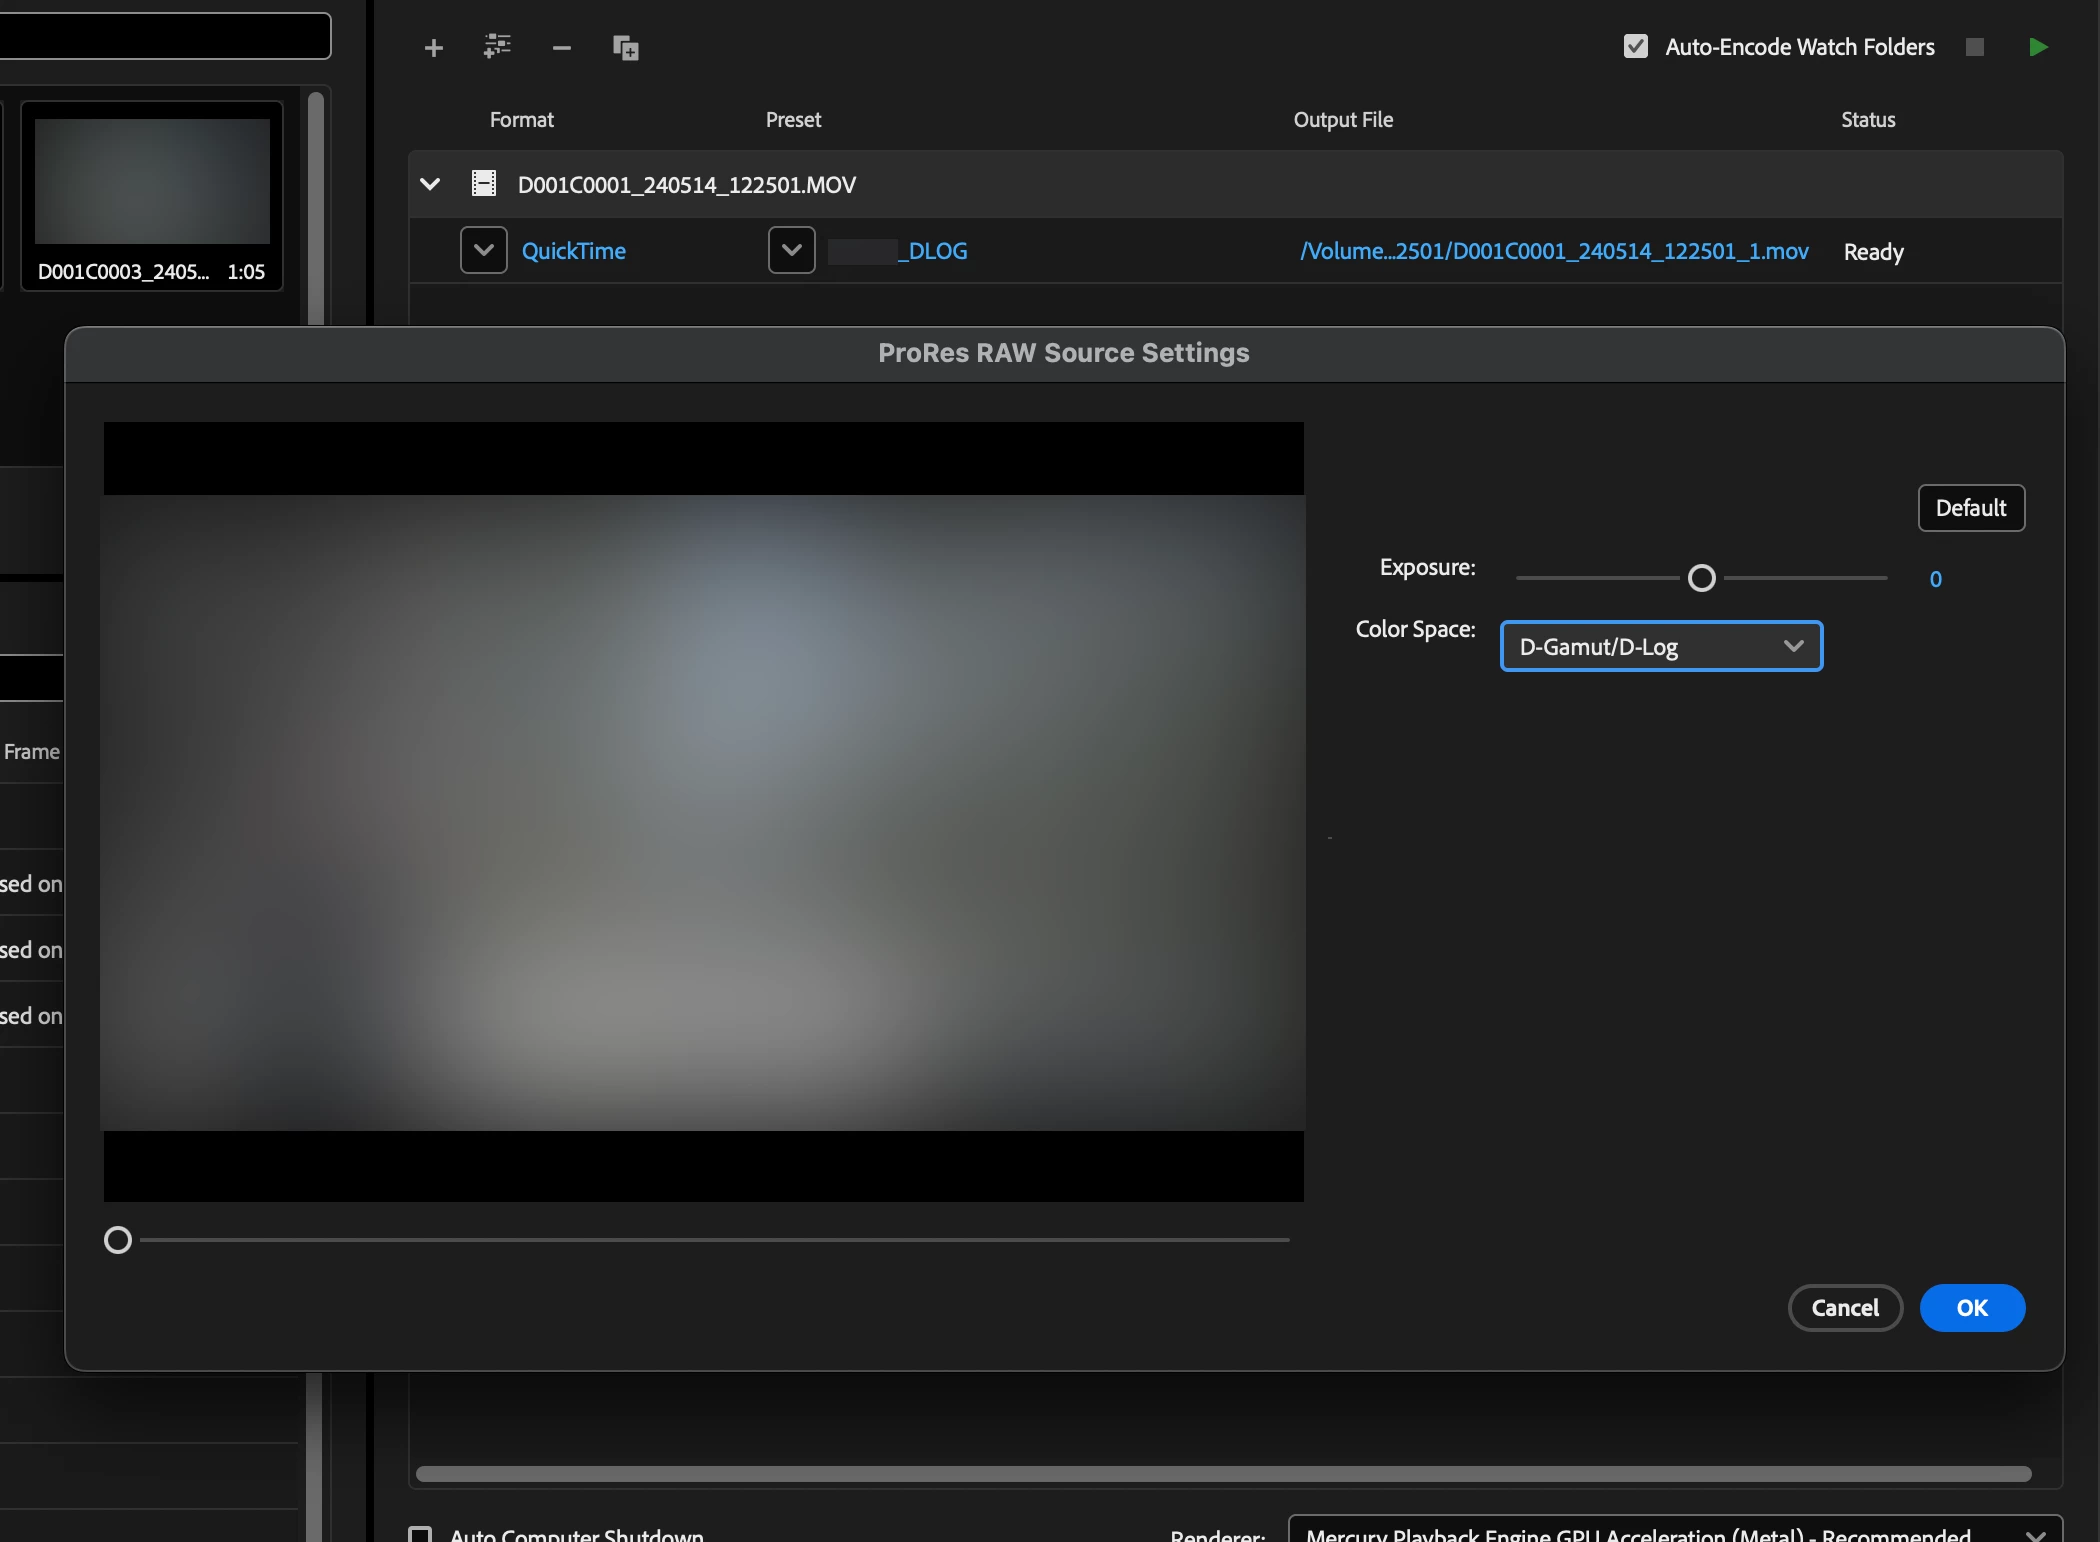Confirm settings with the OK button
2100x1542 pixels.
1971,1308
